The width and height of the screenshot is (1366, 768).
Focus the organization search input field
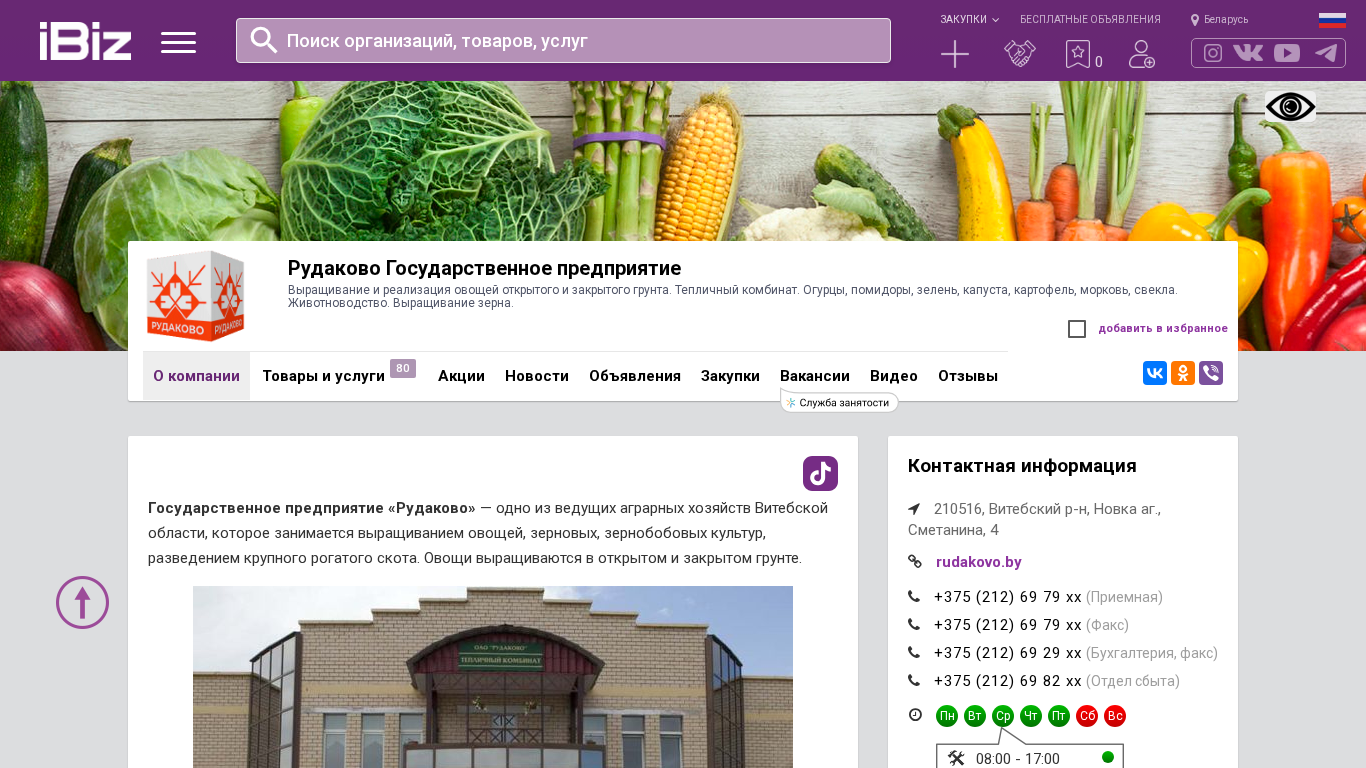click(563, 40)
